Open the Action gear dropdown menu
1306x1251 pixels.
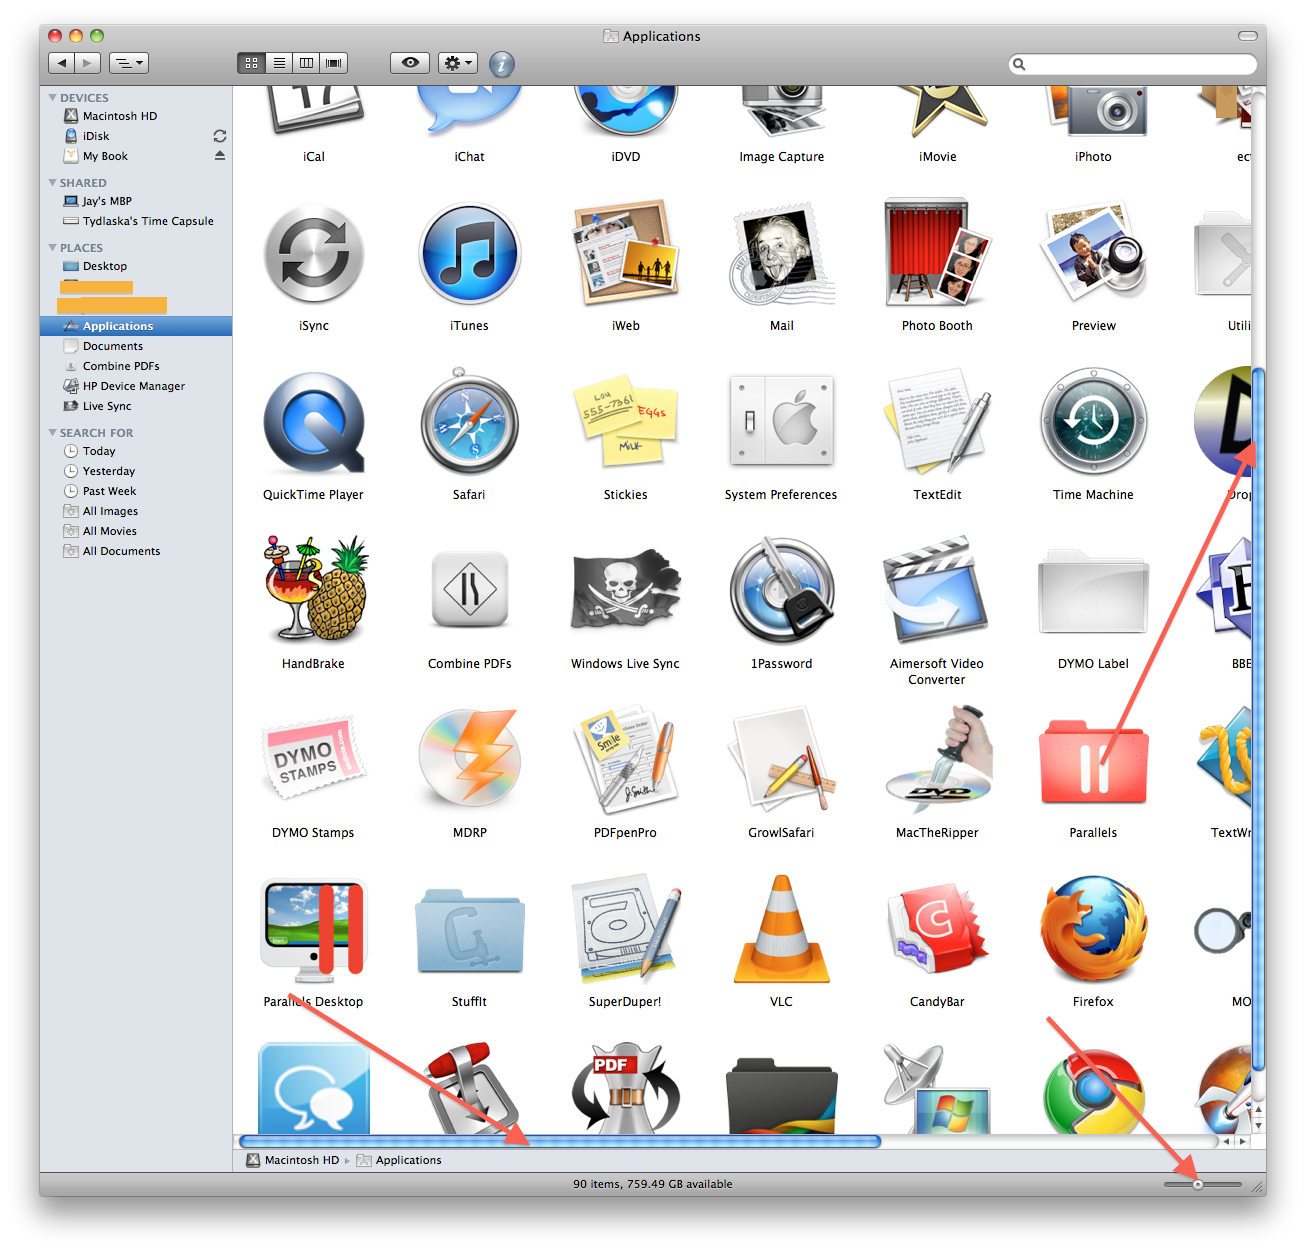458,63
